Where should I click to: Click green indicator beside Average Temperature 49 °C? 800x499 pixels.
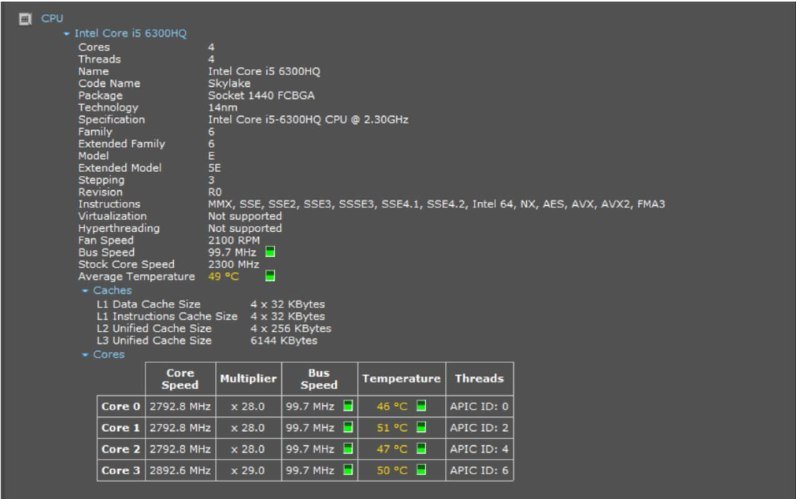270,276
